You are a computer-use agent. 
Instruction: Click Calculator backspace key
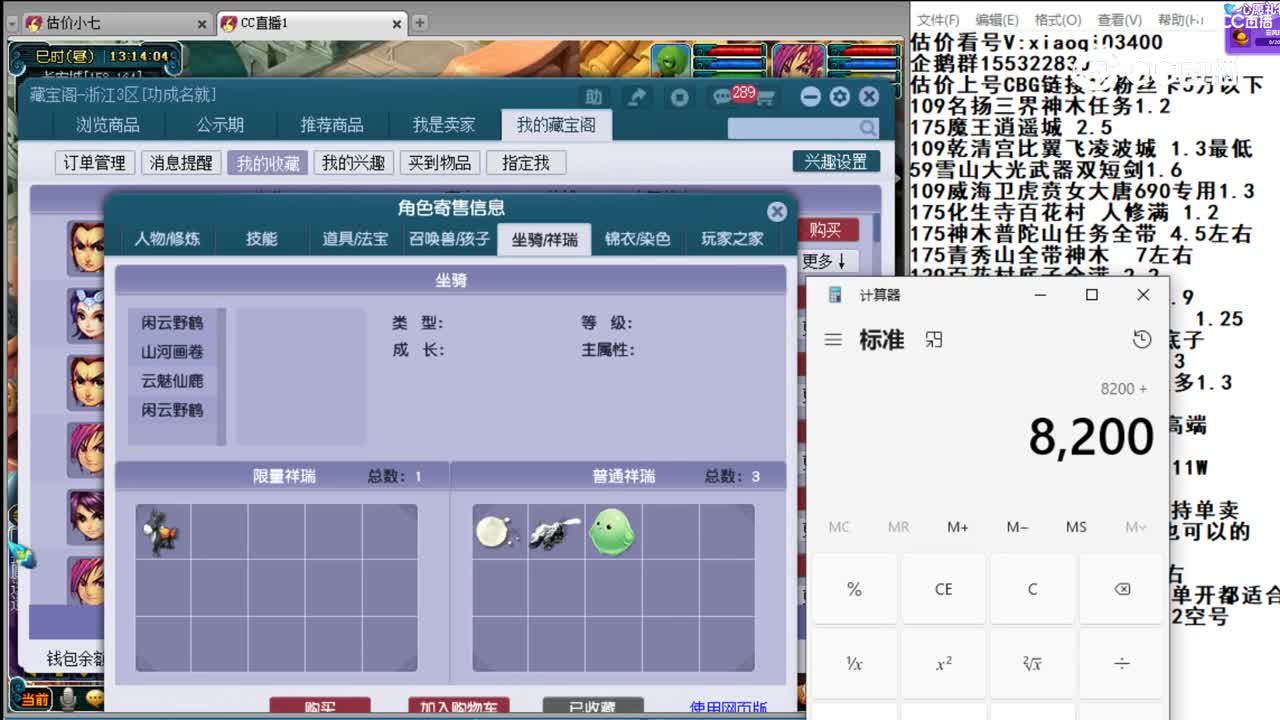tap(1122, 589)
